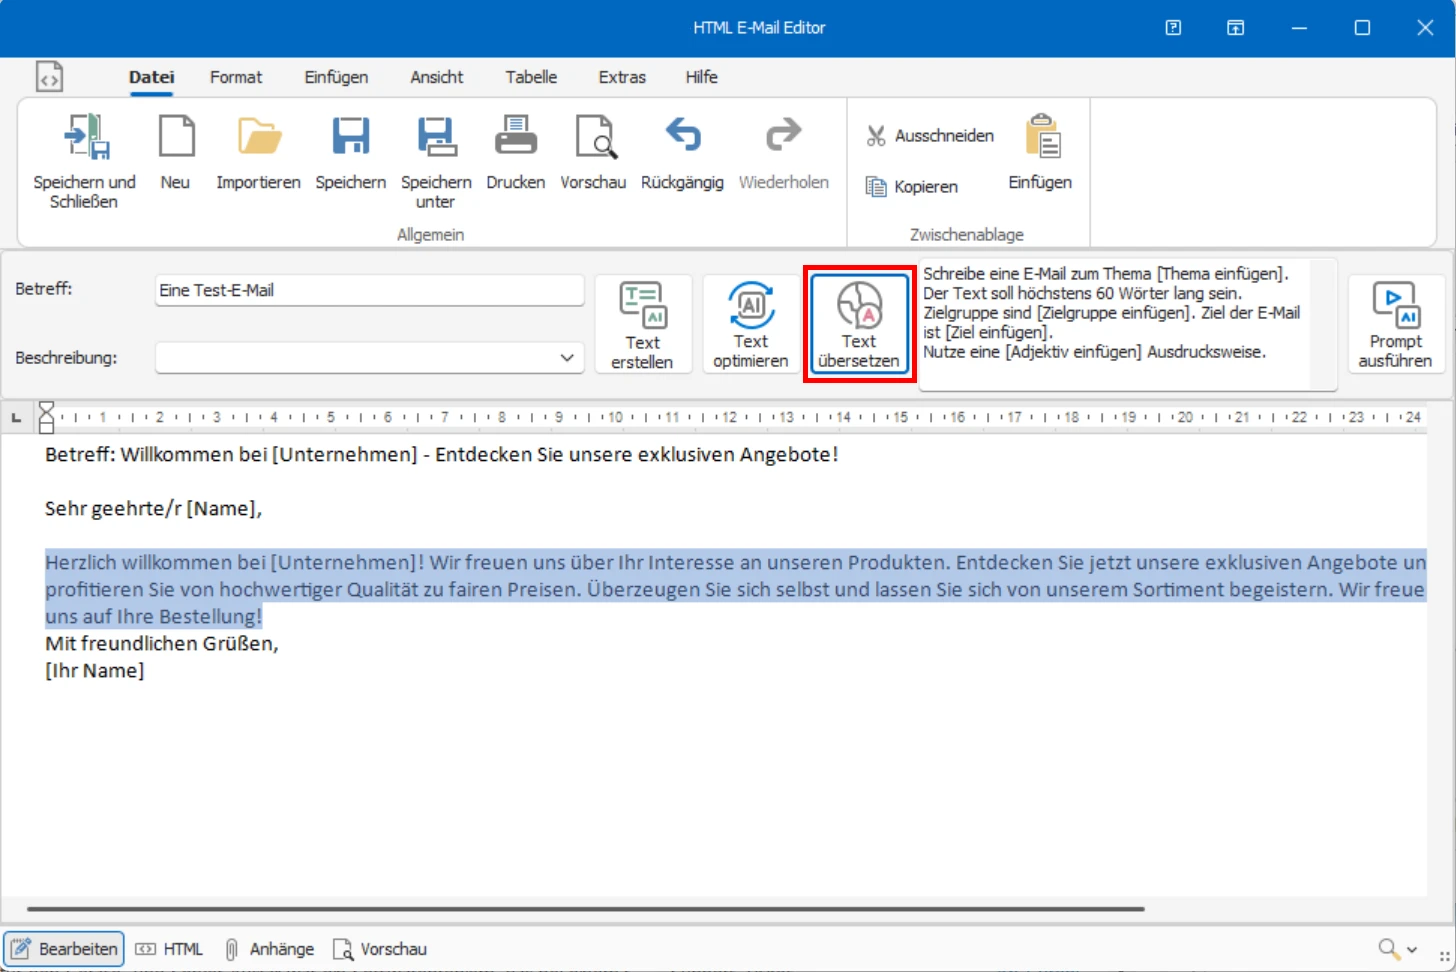Click the text 'Mit freundlichen Grüßen,'
Image resolution: width=1456 pixels, height=972 pixels.
click(162, 643)
